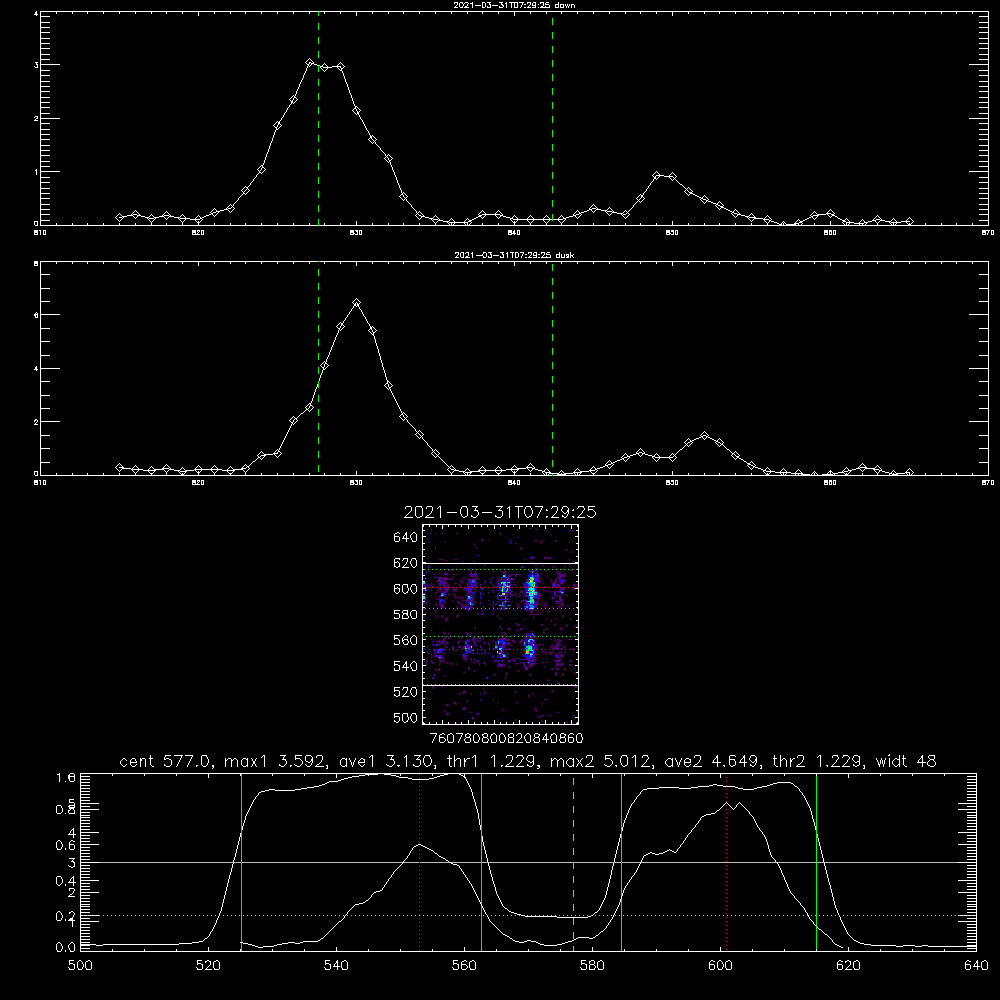Viewport: 1000px width, 1000px height.
Task: Click x-axis label '500' of bottom profile plot
Action: pyautogui.click(x=80, y=966)
